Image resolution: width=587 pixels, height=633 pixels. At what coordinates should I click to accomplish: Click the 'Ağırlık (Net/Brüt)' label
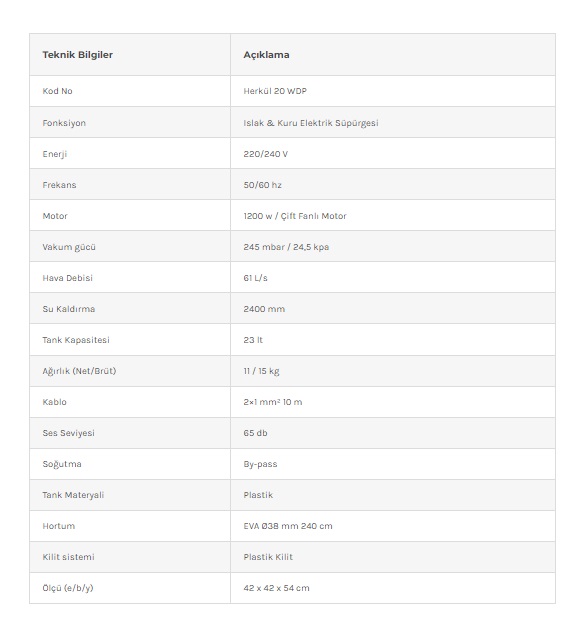point(79,371)
